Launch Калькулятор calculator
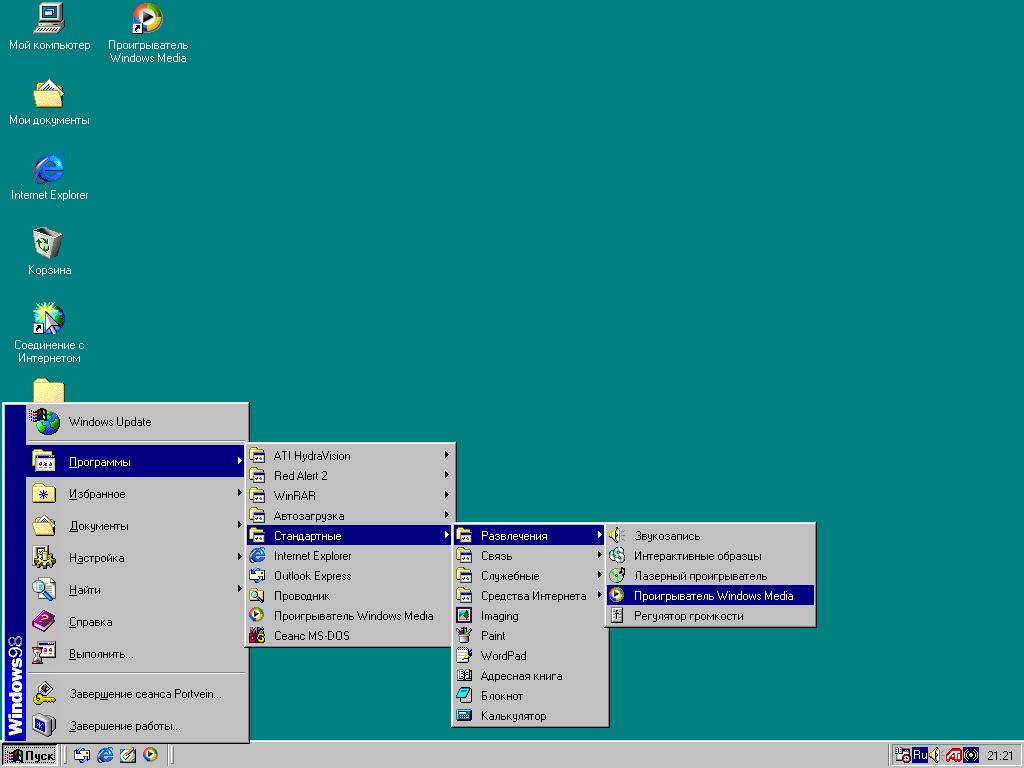This screenshot has width=1024, height=768. [530, 716]
